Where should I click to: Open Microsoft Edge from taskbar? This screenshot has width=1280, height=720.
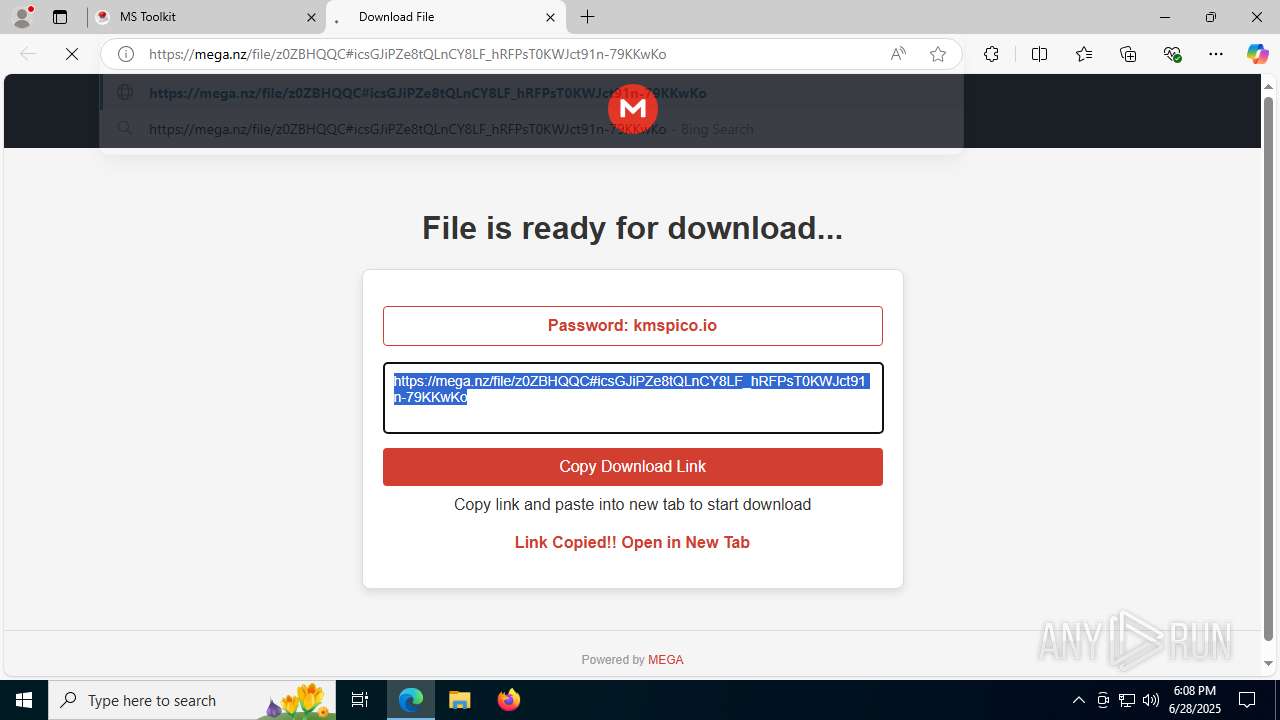[x=411, y=700]
